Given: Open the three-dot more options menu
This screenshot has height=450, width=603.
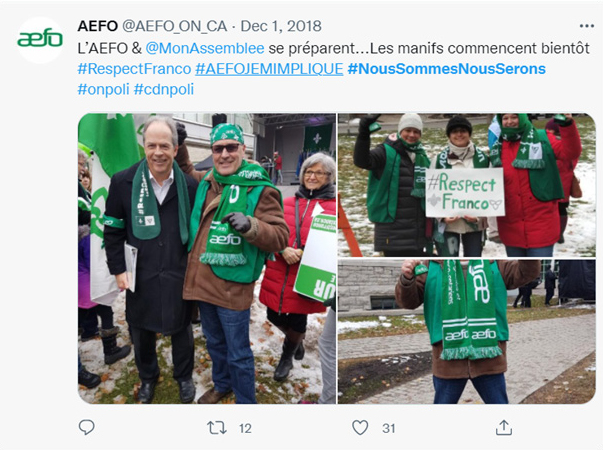Looking at the screenshot, I should (x=587, y=26).
